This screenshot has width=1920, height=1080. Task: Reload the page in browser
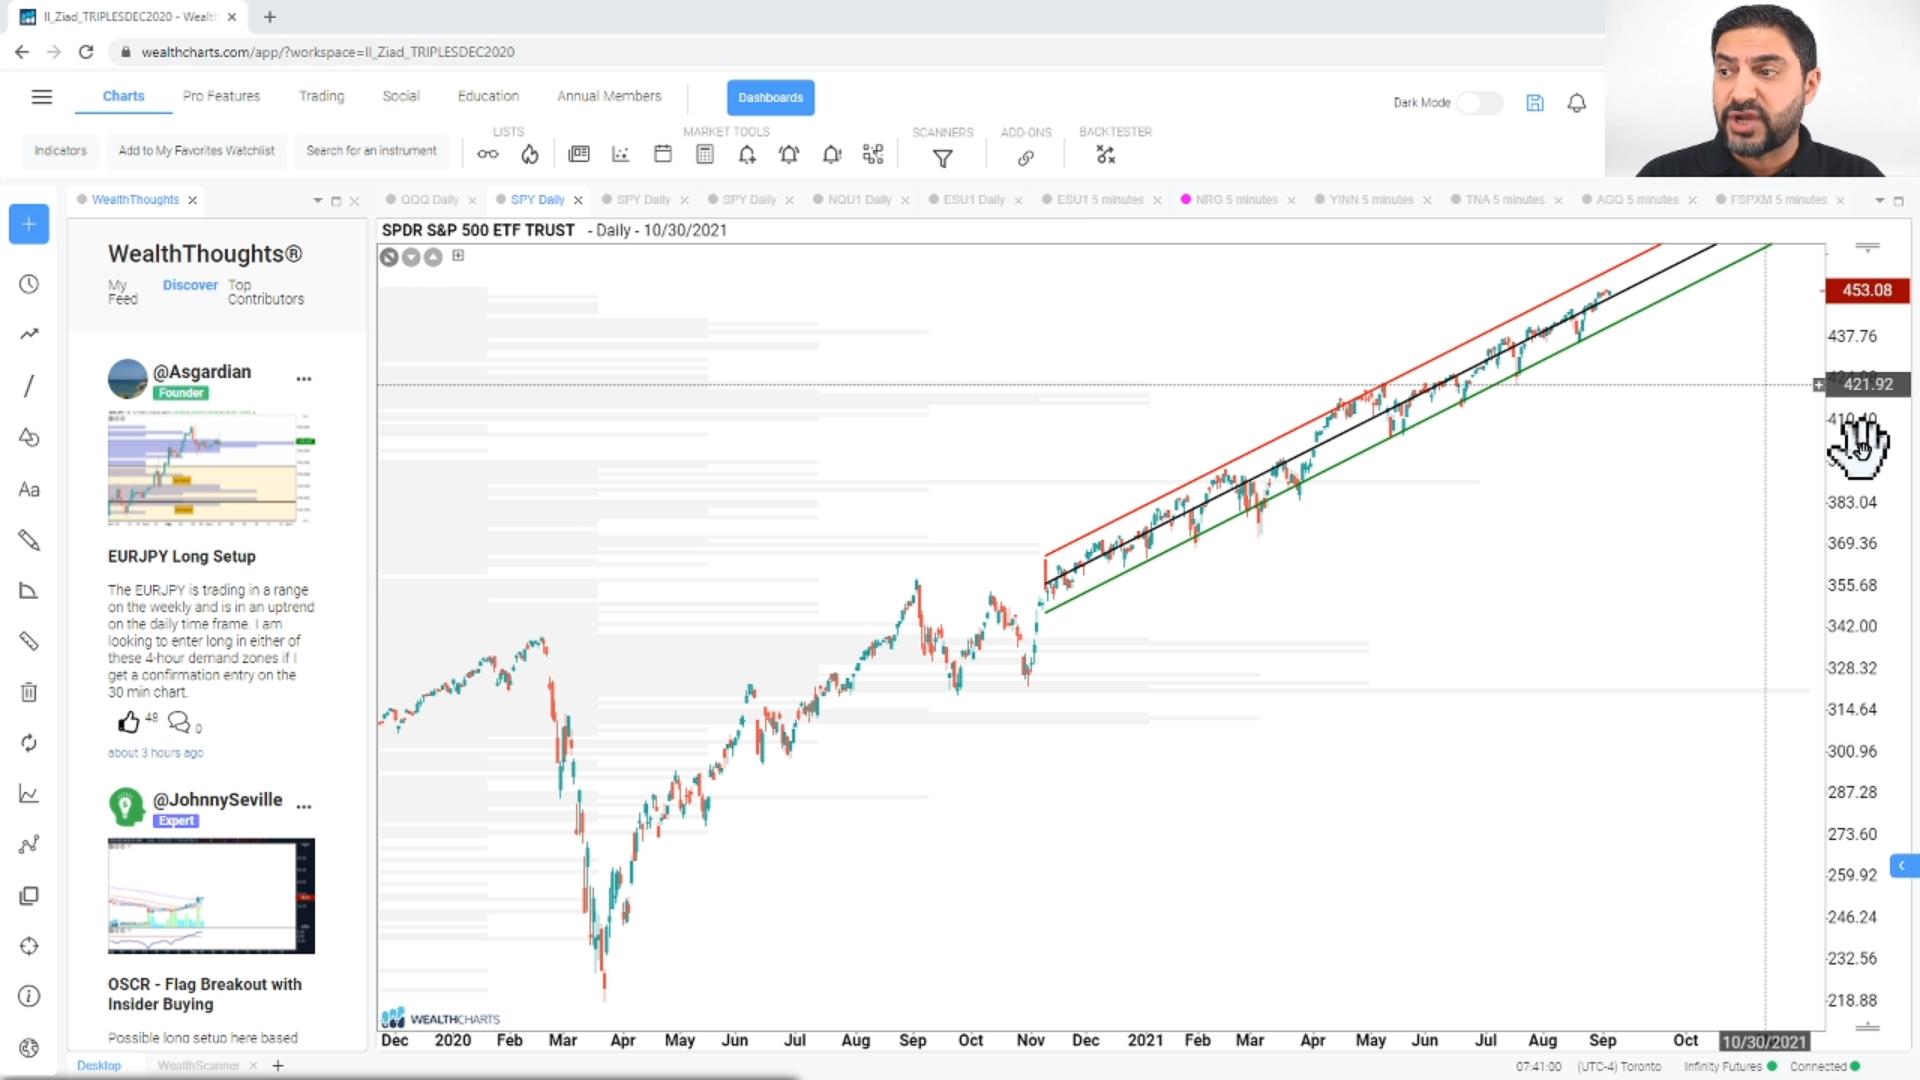(x=86, y=52)
